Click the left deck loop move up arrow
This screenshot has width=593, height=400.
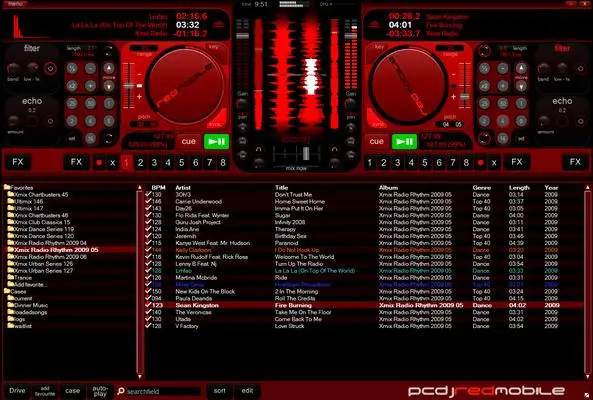pos(109,68)
